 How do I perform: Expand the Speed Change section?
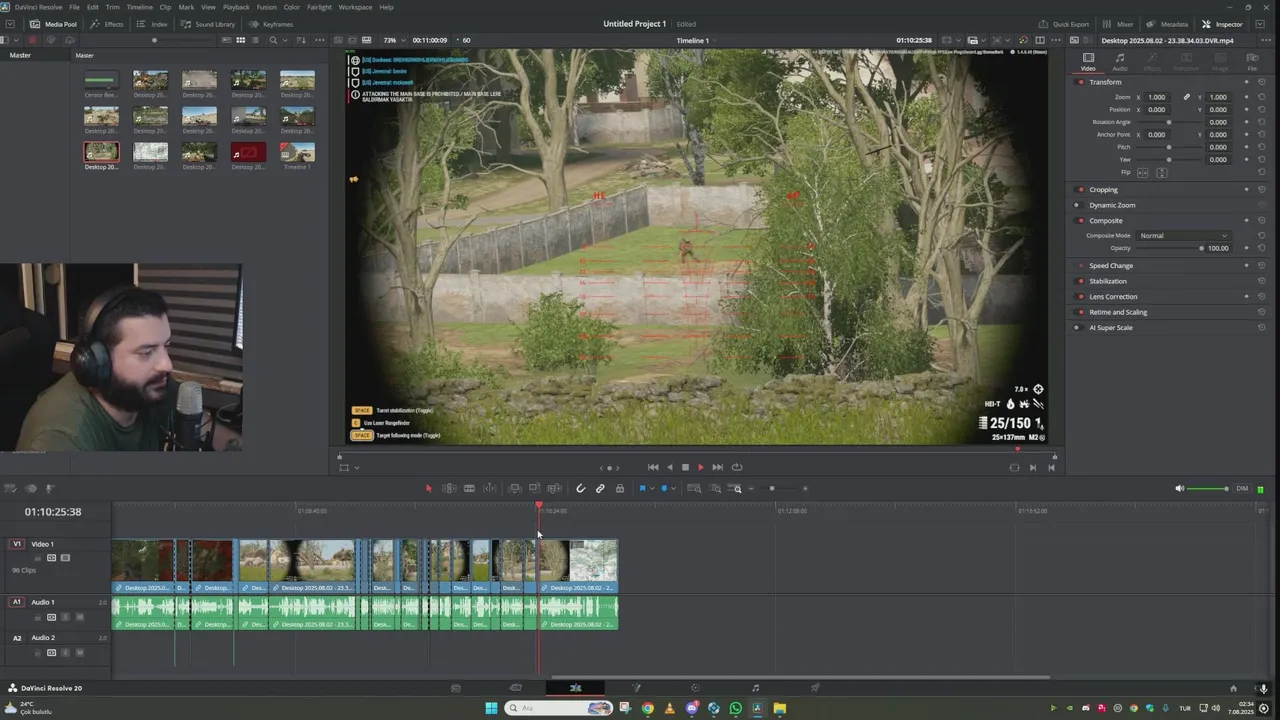point(1111,266)
